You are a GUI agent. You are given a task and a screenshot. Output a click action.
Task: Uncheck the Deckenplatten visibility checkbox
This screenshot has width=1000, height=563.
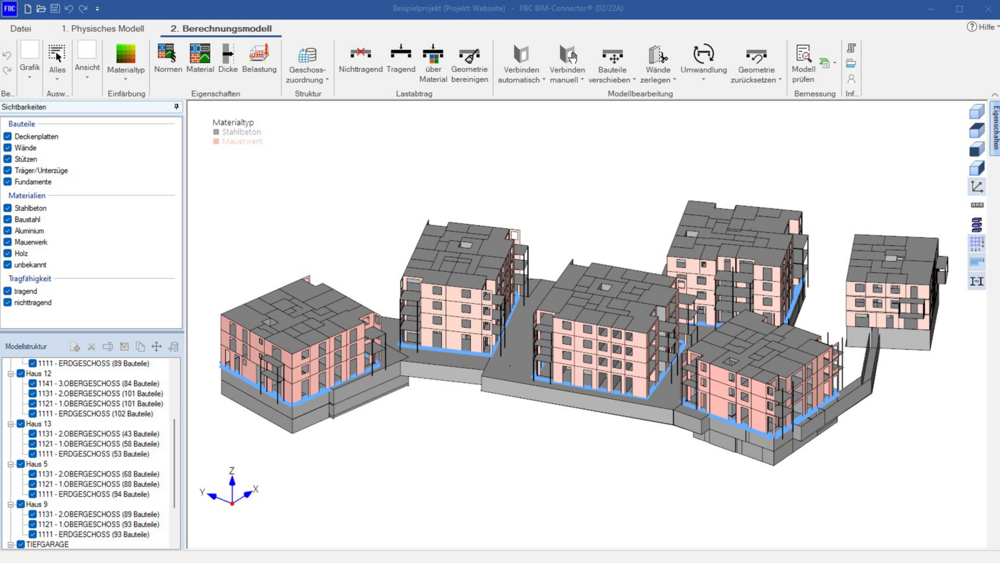(x=8, y=136)
